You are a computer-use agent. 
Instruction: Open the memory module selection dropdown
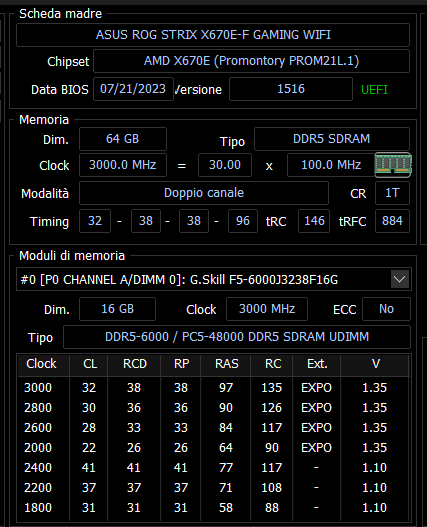(400, 279)
